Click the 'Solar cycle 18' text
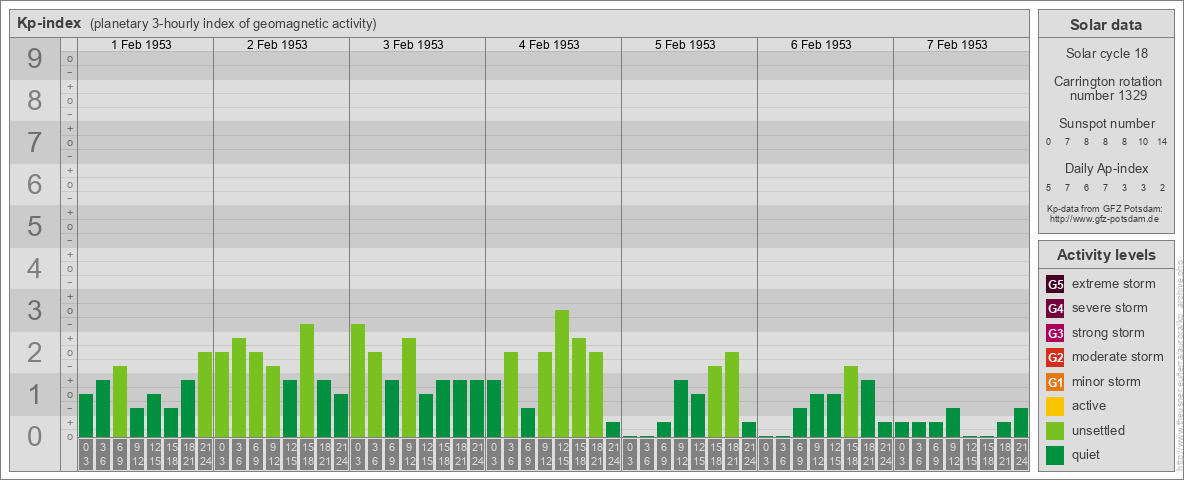This screenshot has width=1184, height=480. [1105, 54]
